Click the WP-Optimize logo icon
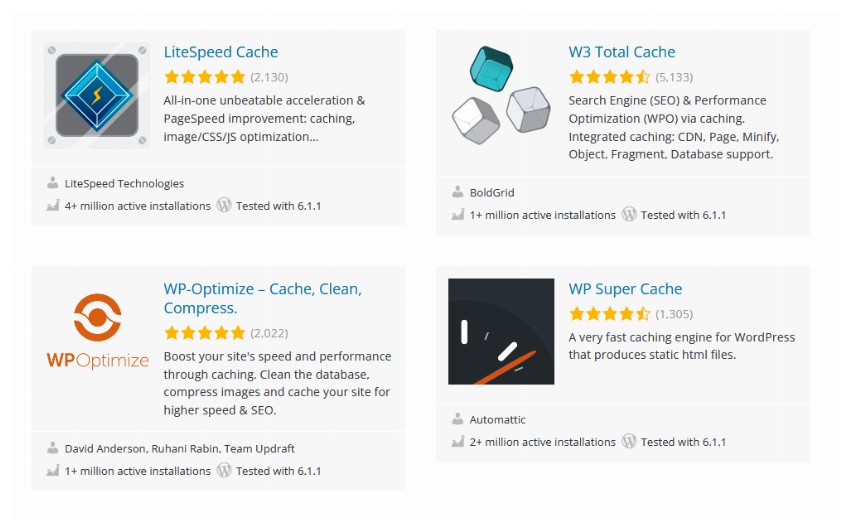The width and height of the screenshot is (850, 528). 97,332
